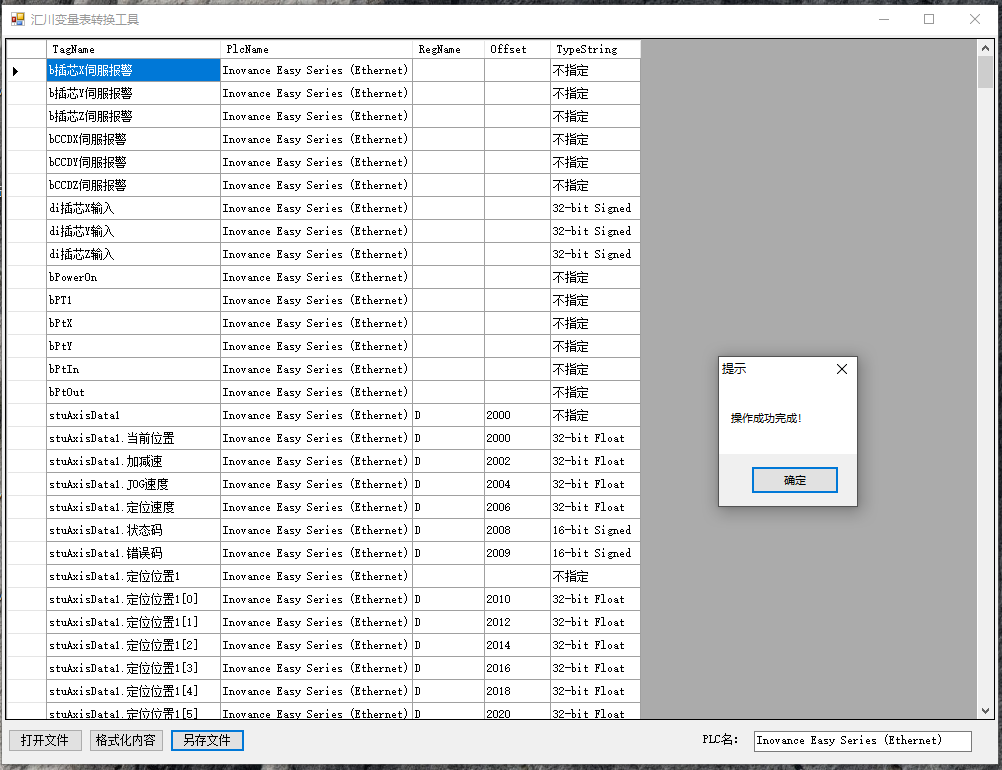Click the scrollbar down arrow

pyautogui.click(x=985, y=711)
